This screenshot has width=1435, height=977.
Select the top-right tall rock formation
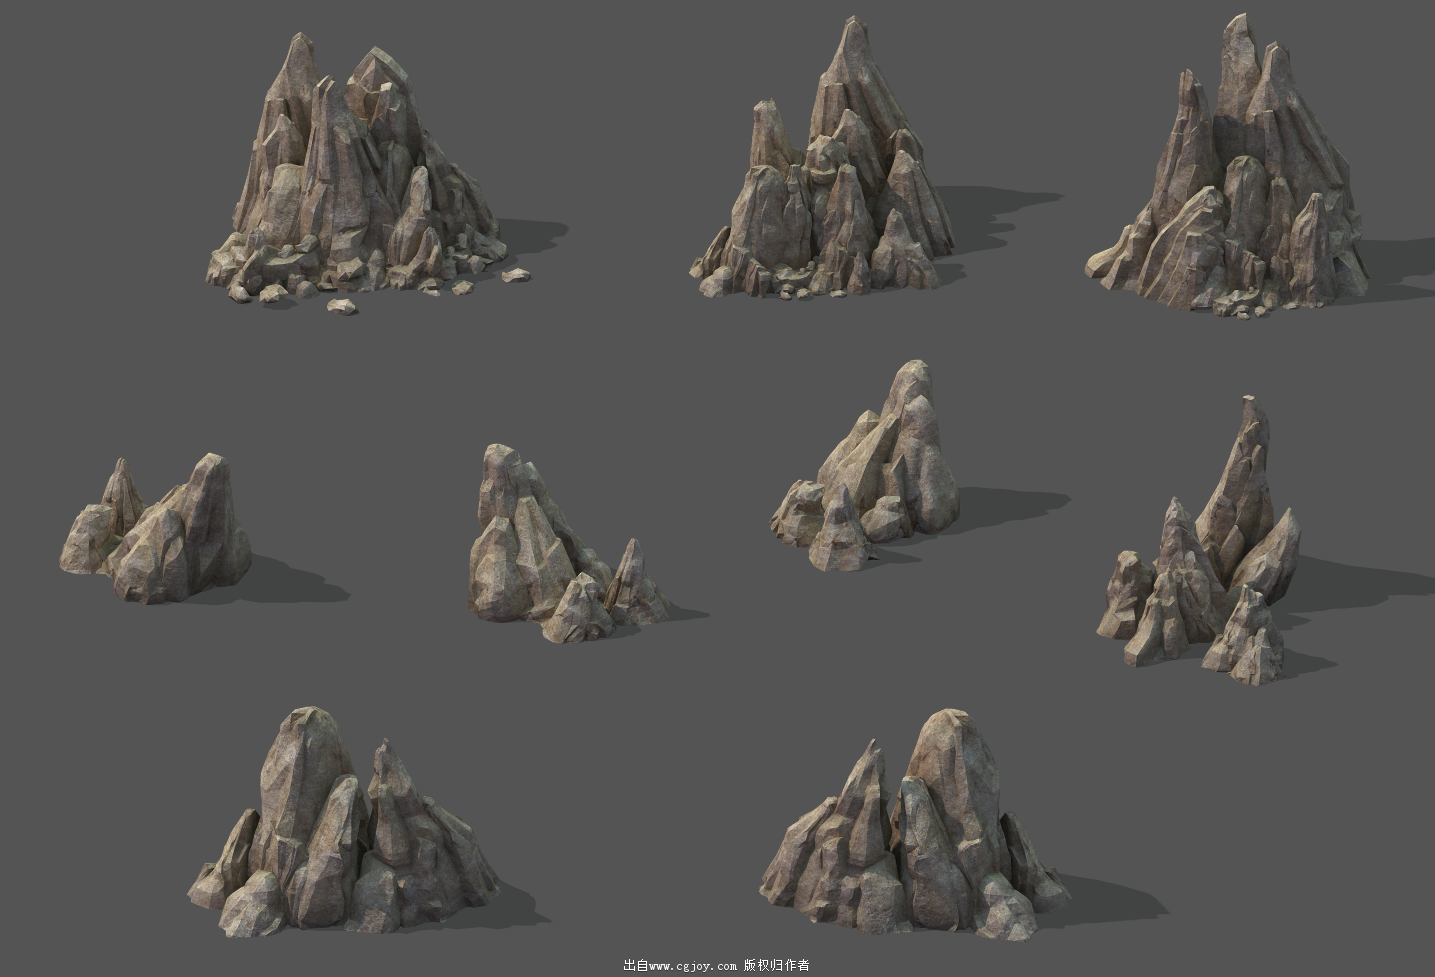(x=1227, y=165)
